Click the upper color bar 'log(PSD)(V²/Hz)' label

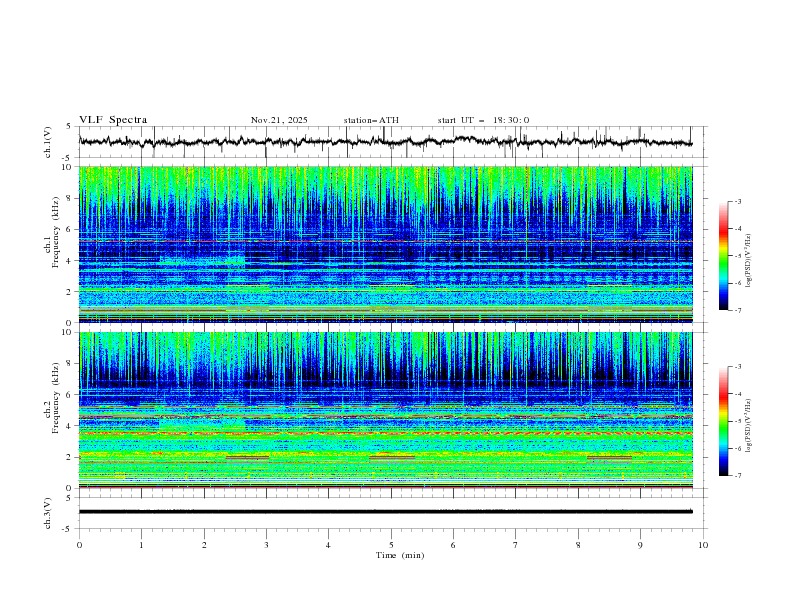click(748, 261)
